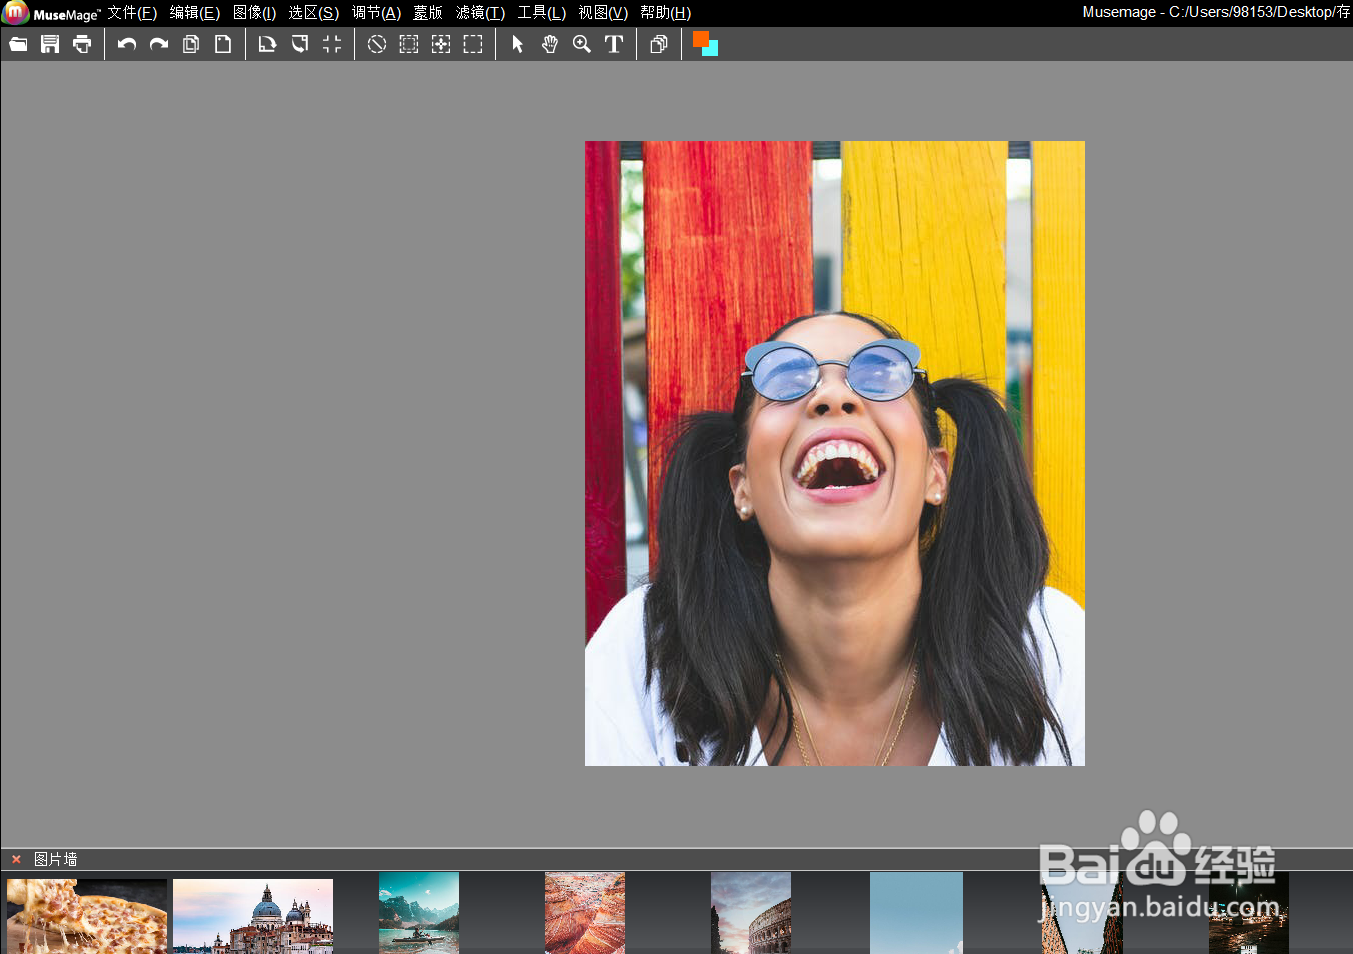Screen dimensions: 1353x954
Task: Open the 帮助(H) help menu
Action: pyautogui.click(x=666, y=13)
